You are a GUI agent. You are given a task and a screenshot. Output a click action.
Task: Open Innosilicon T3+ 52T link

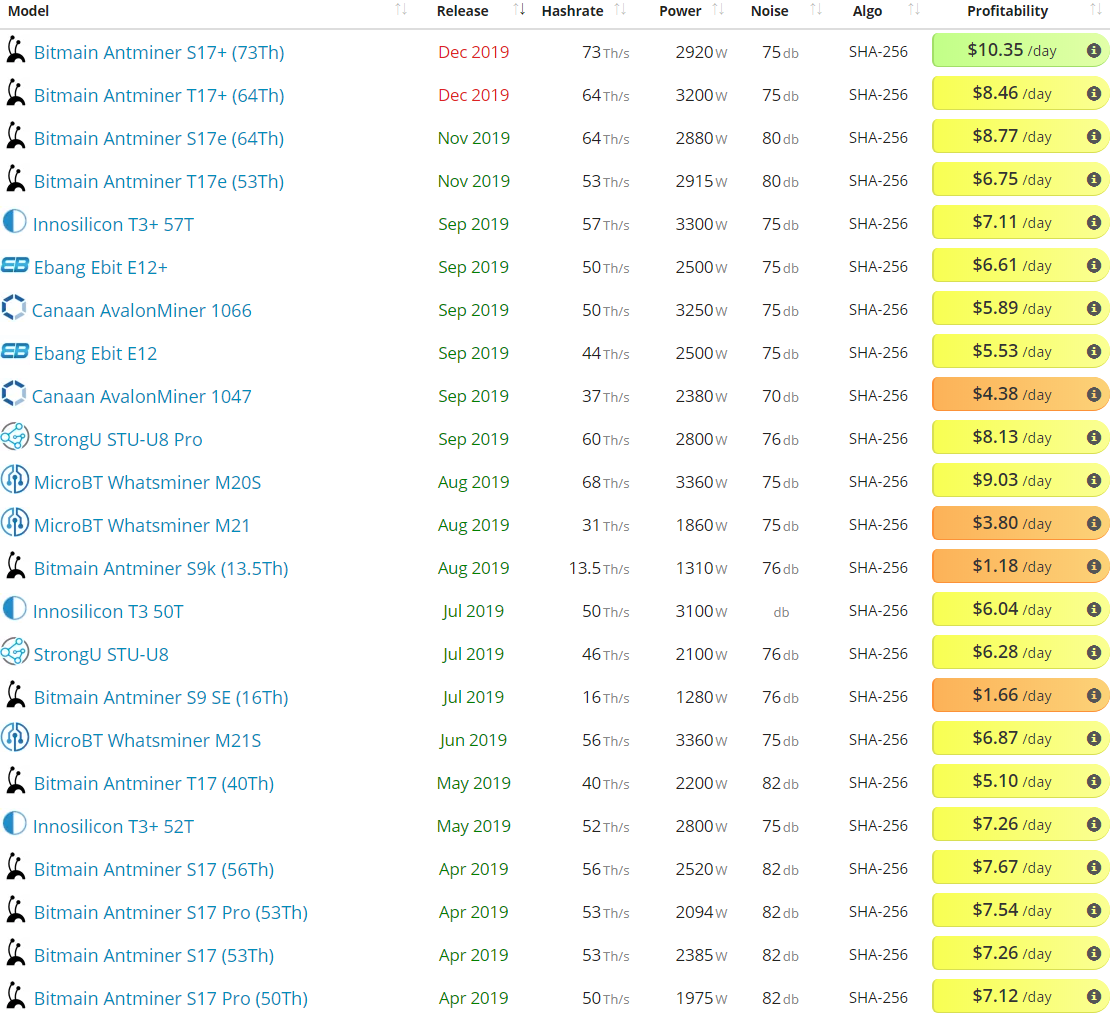coord(113,826)
